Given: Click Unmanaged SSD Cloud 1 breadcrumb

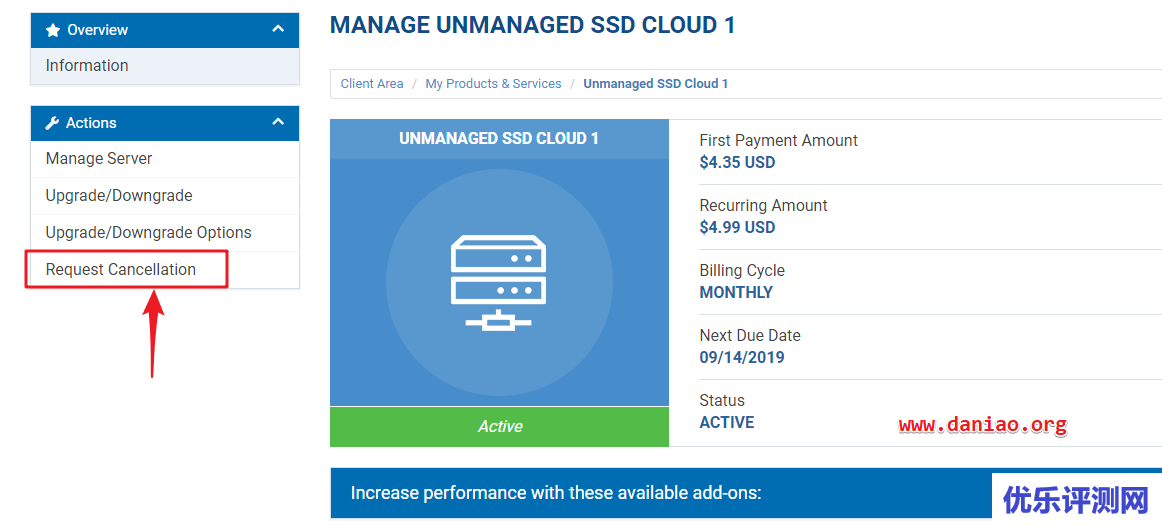Looking at the screenshot, I should pos(655,84).
